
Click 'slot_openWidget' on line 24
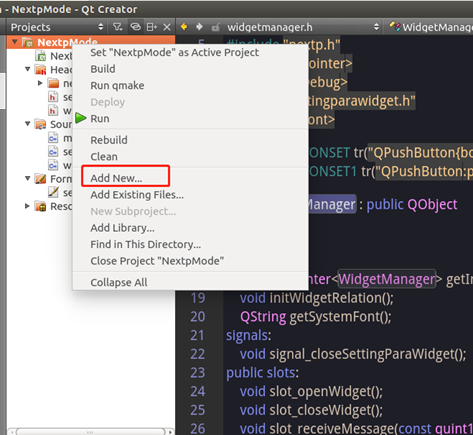pos(320,391)
